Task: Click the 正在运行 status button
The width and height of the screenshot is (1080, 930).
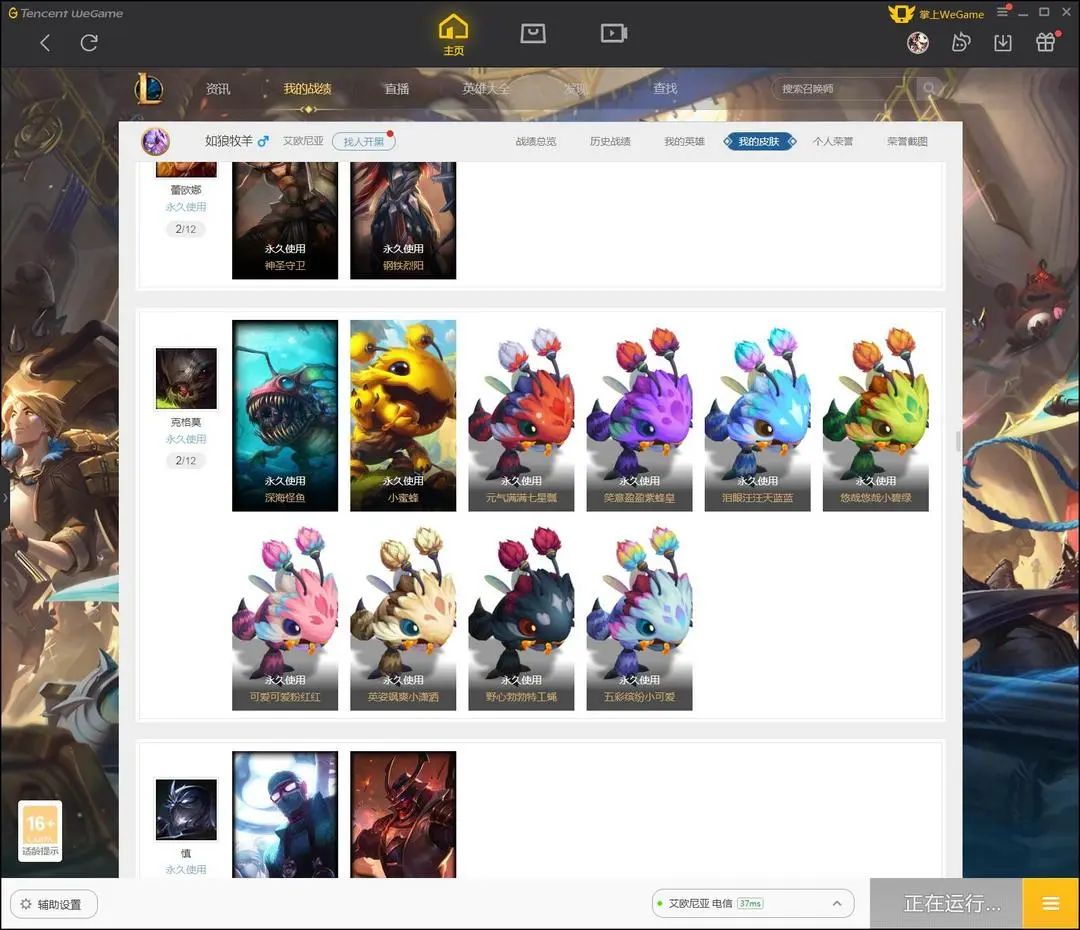Action: click(946, 903)
